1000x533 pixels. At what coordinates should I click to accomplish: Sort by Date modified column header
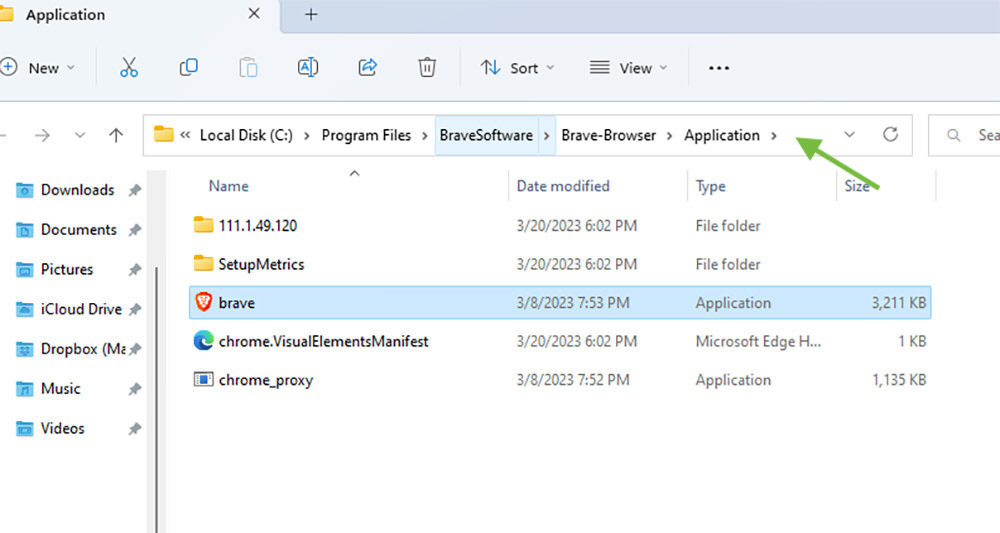563,186
